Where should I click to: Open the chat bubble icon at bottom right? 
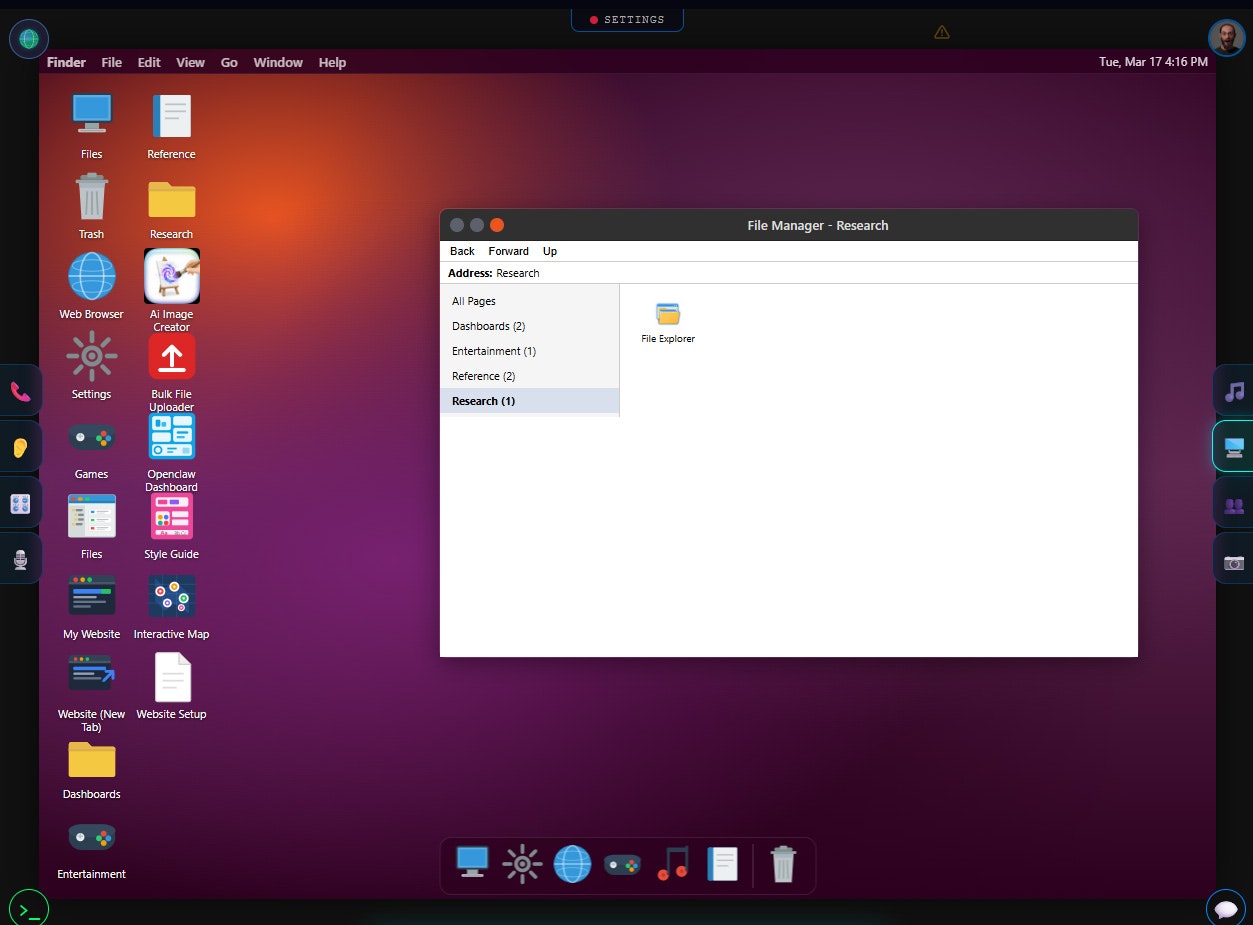[x=1225, y=909]
